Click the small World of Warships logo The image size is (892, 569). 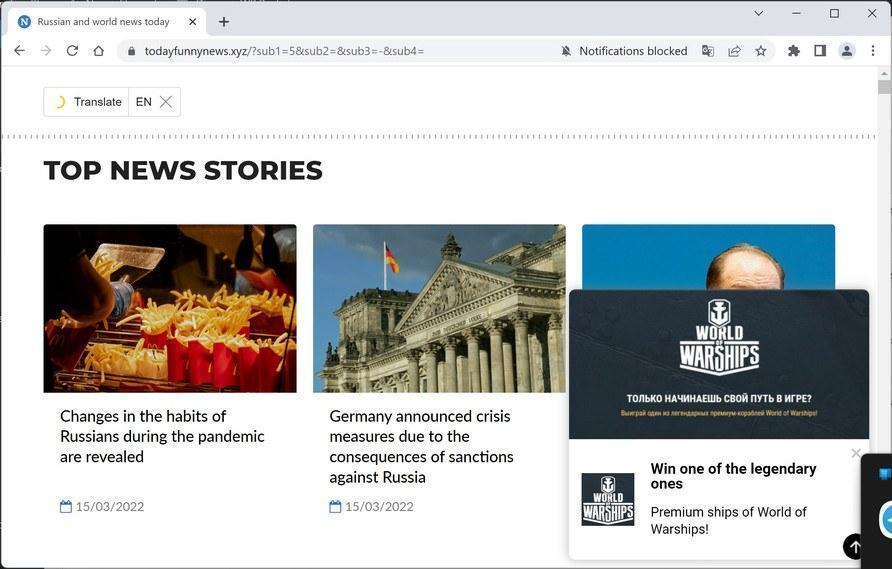point(608,499)
